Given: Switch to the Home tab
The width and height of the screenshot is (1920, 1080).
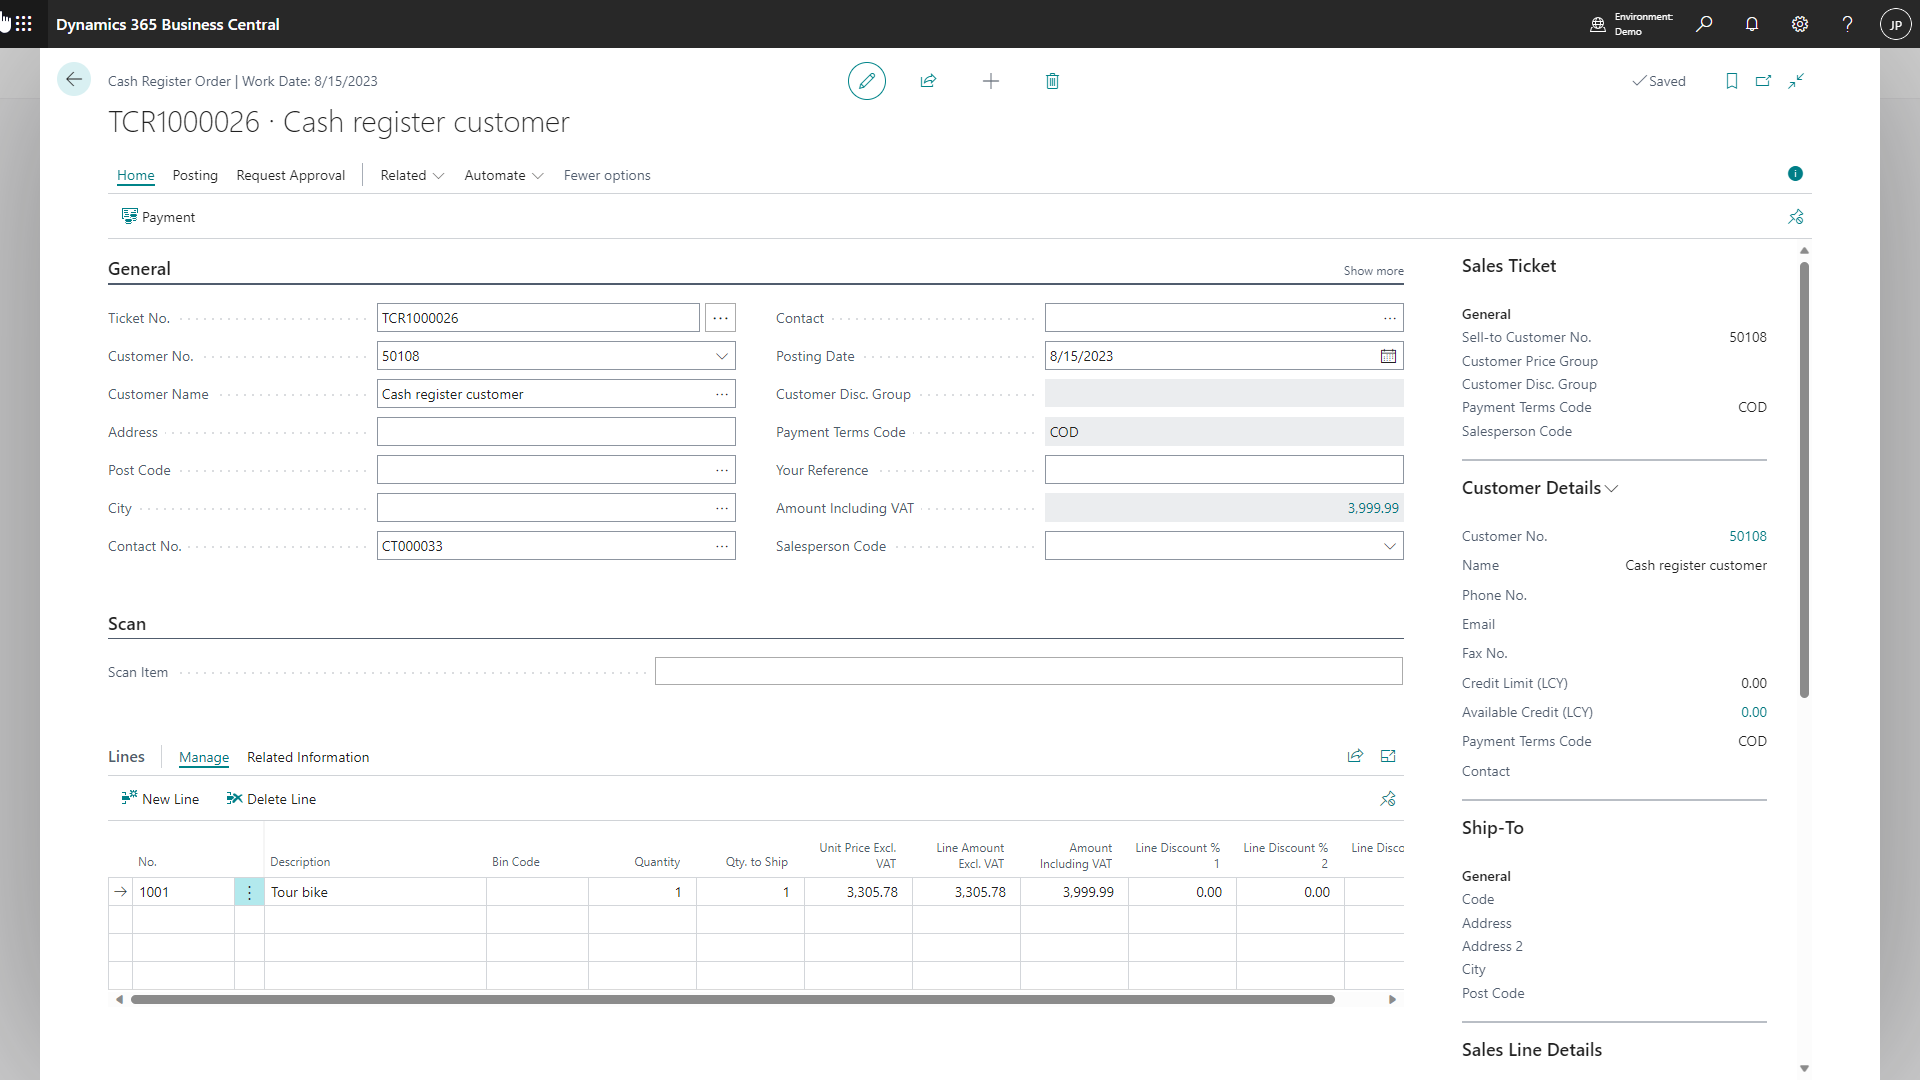Looking at the screenshot, I should (x=136, y=175).
